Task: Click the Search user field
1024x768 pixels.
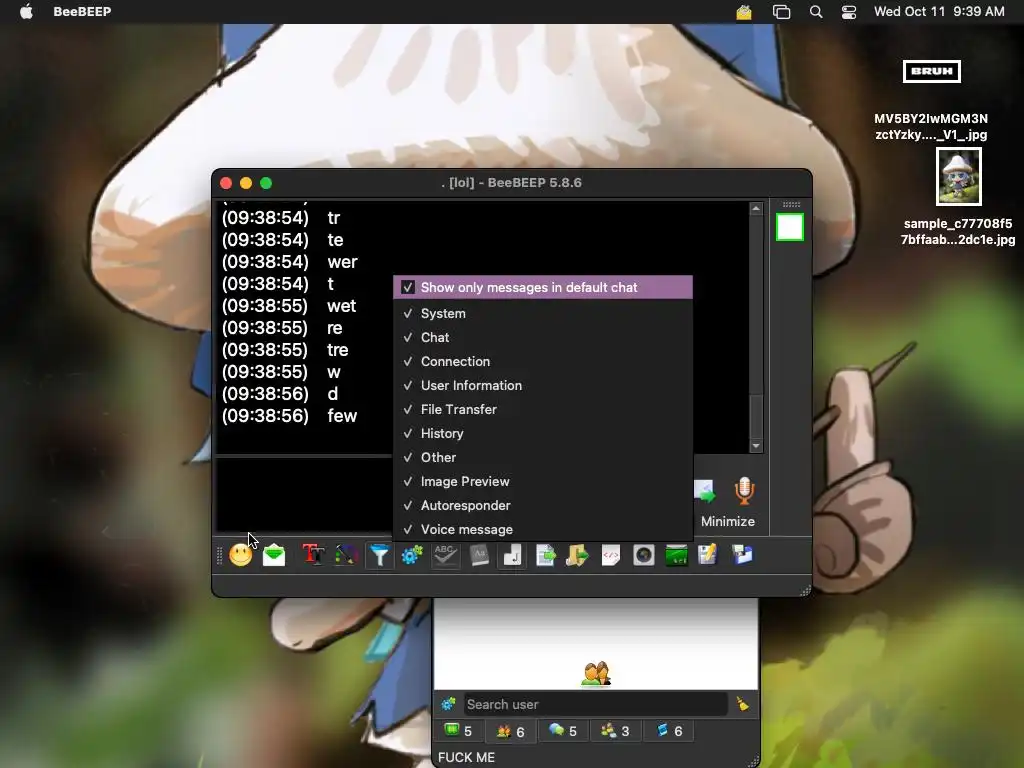Action: (x=594, y=704)
